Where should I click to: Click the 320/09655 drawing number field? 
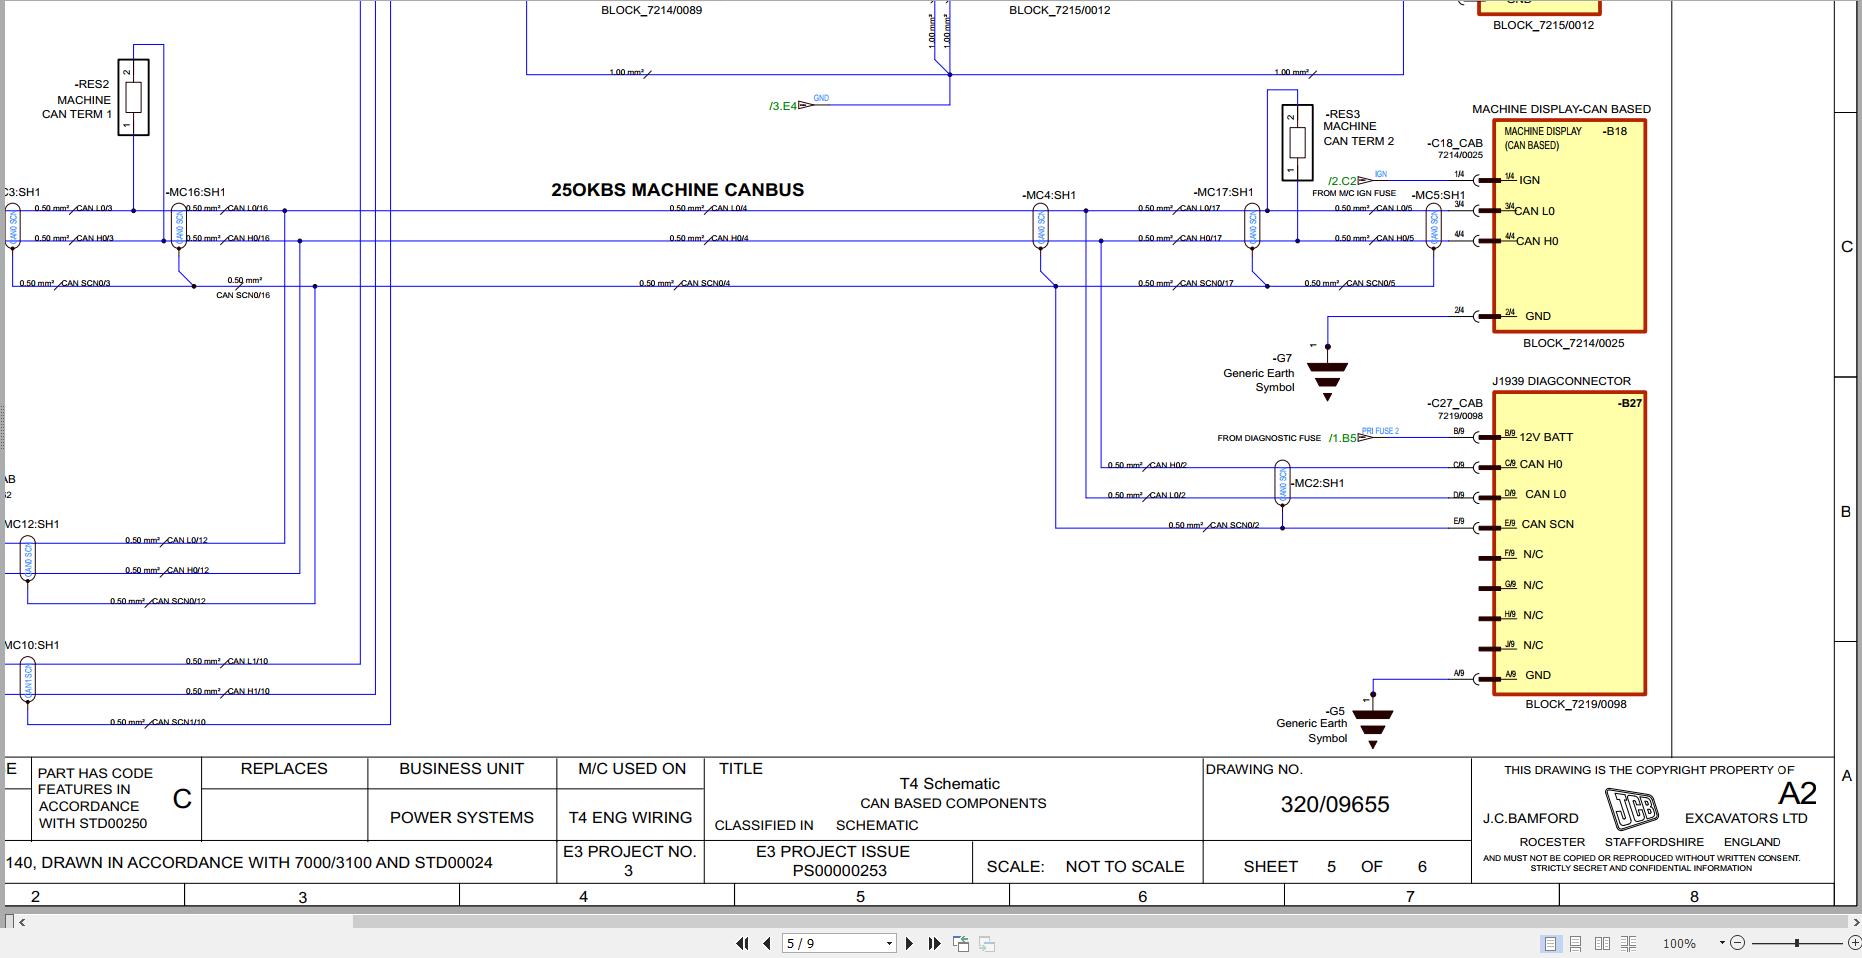(1336, 804)
